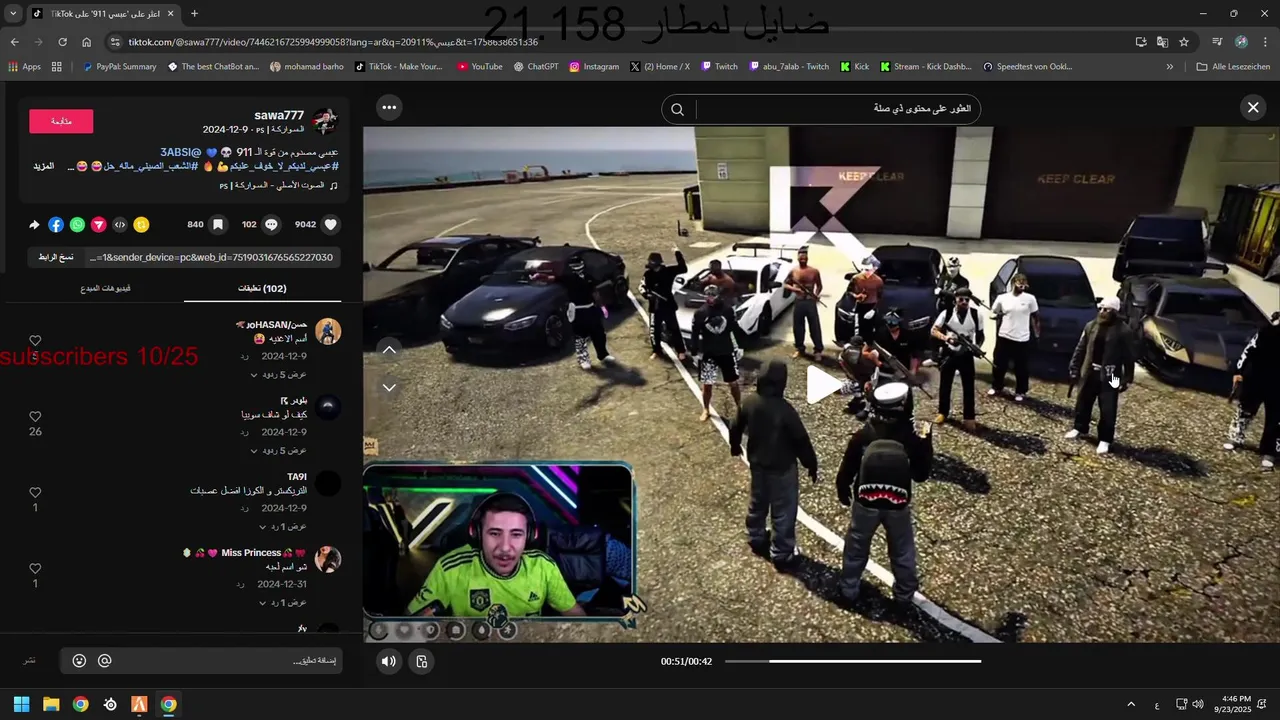This screenshot has width=1280, height=720.
Task: Go to the next video with the down chevron
Action: point(389,387)
